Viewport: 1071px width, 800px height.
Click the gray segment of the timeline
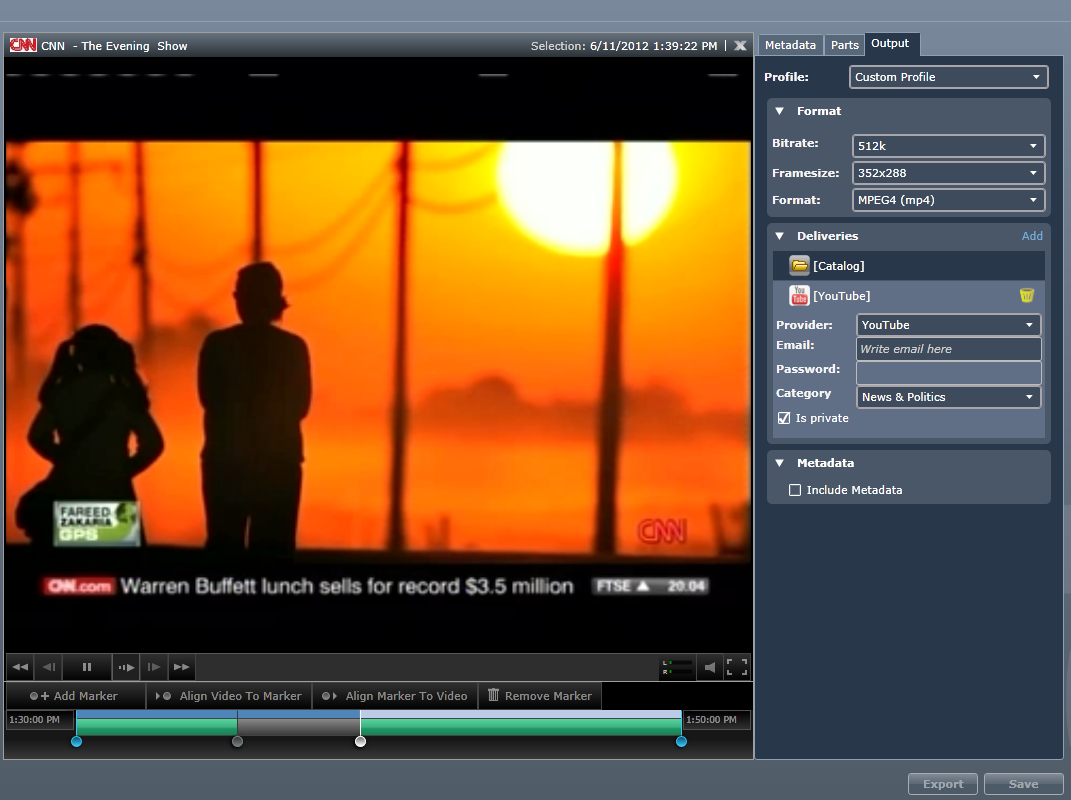pyautogui.click(x=298, y=726)
